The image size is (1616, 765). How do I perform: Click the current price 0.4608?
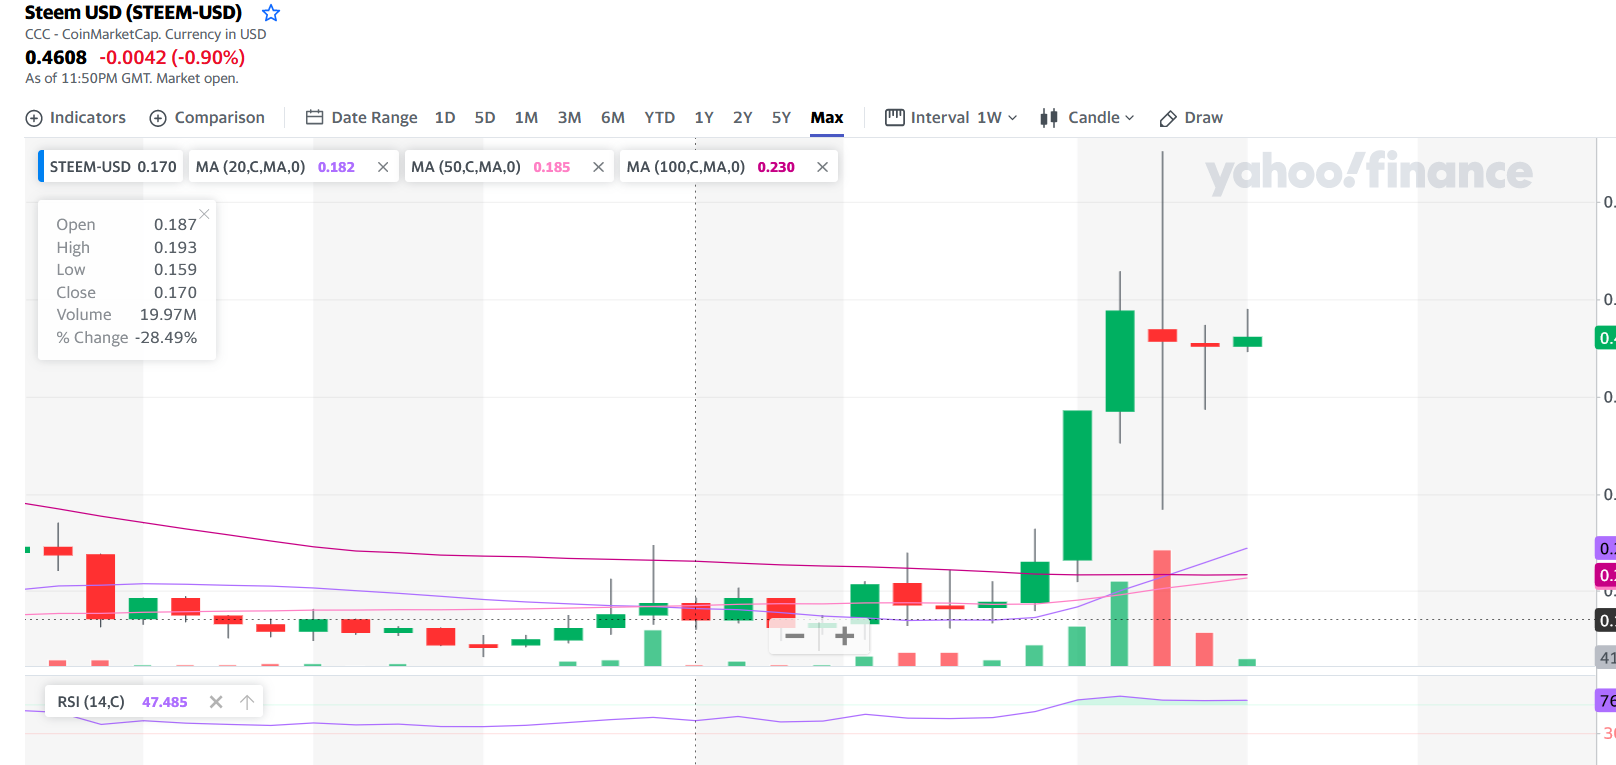pyautogui.click(x=56, y=58)
